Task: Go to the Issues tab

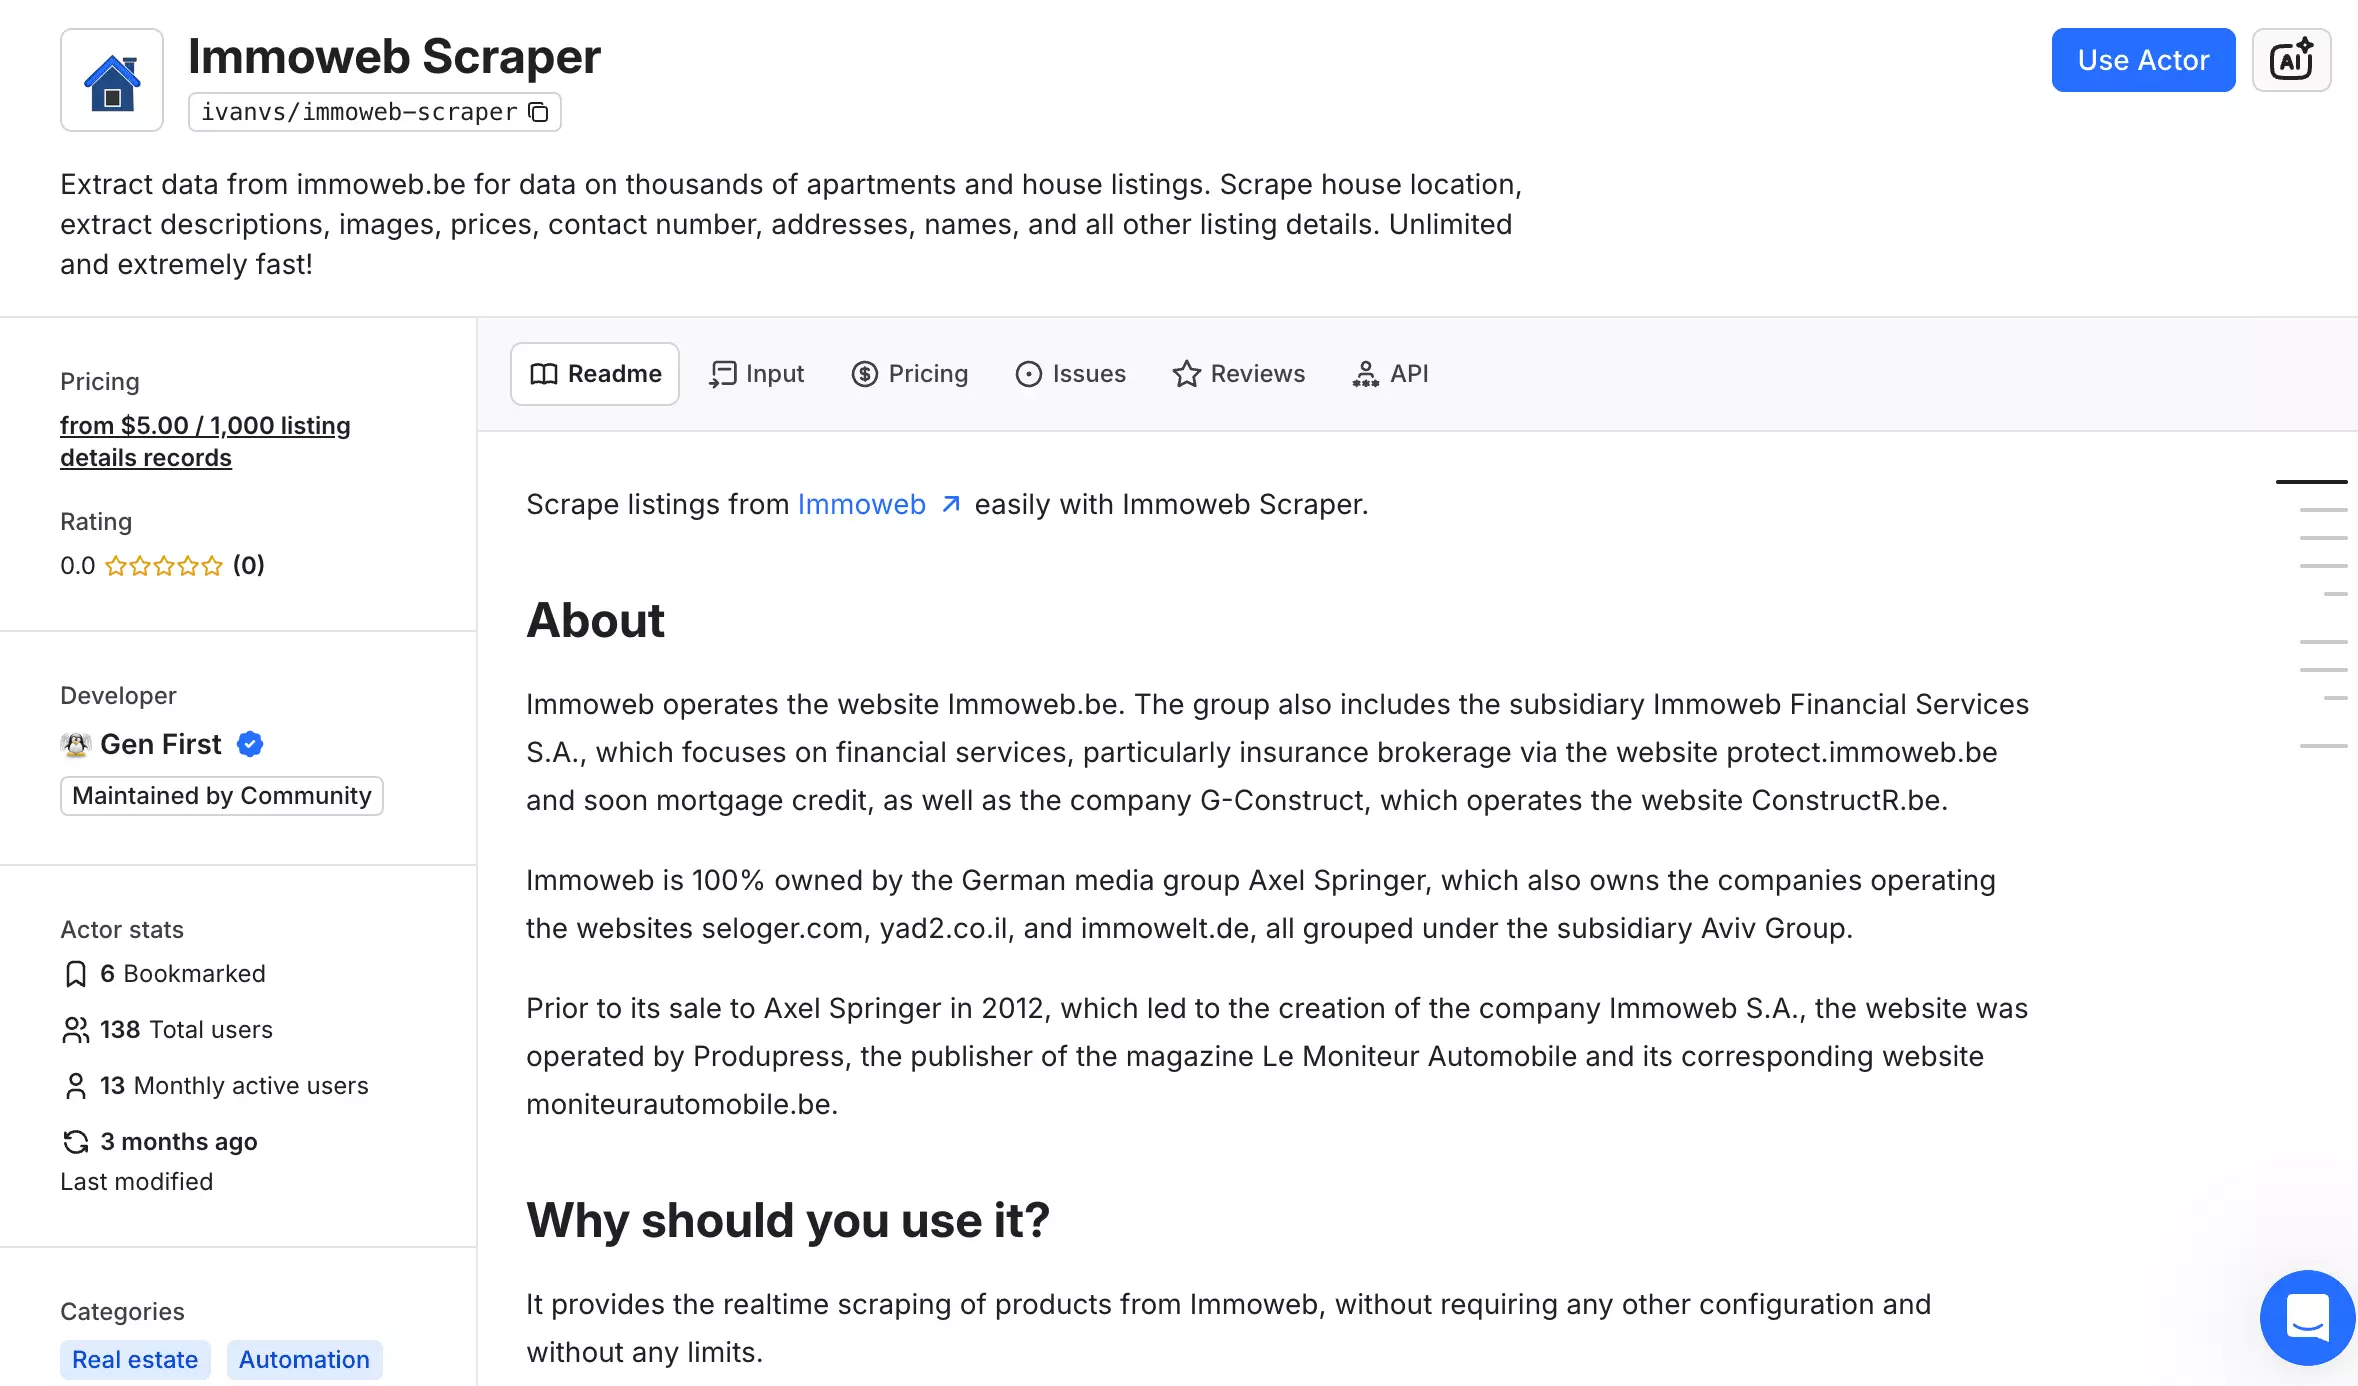Action: 1071,374
